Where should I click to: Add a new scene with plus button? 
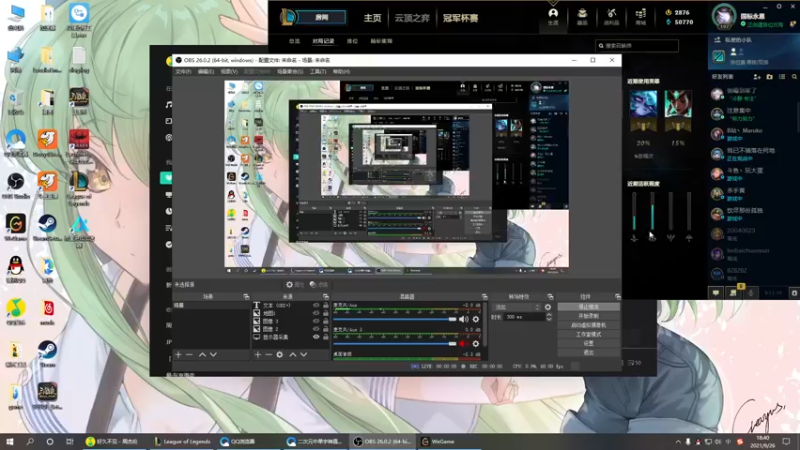click(178, 355)
